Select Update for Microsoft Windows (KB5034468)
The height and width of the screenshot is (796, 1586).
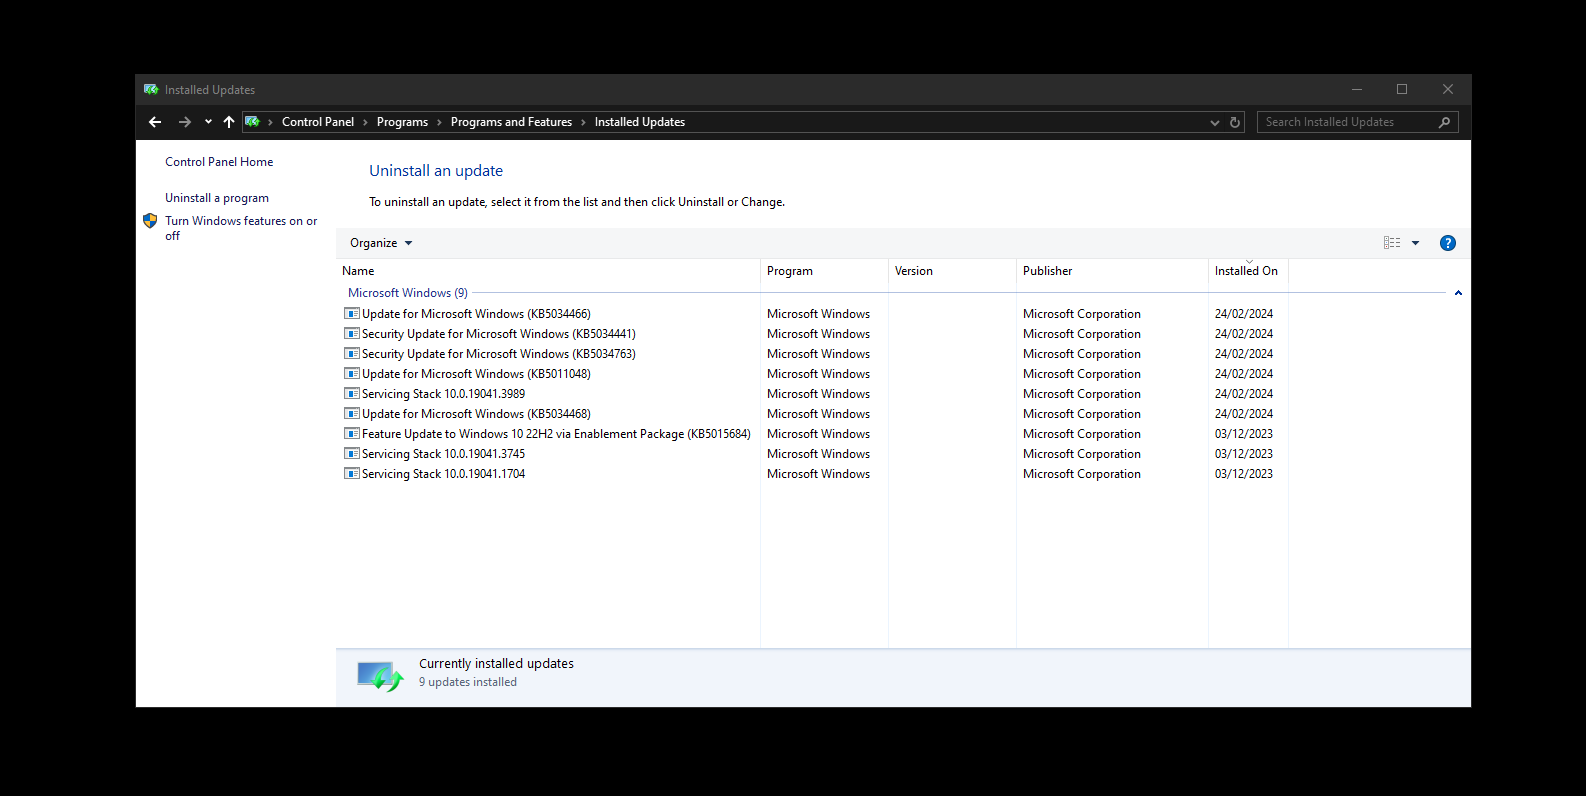click(476, 414)
